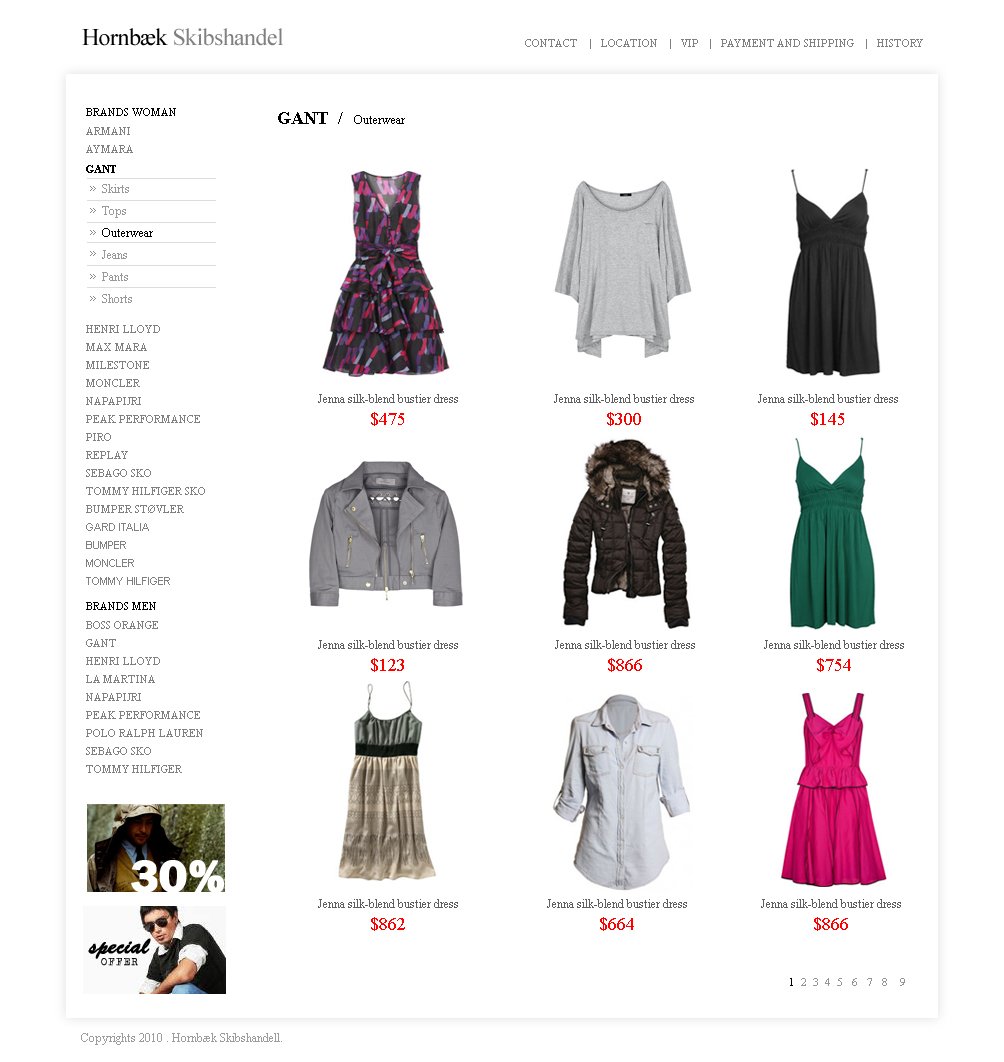The height and width of the screenshot is (1062, 1004).
Task: View the pink peplum dress image
Action: (833, 789)
